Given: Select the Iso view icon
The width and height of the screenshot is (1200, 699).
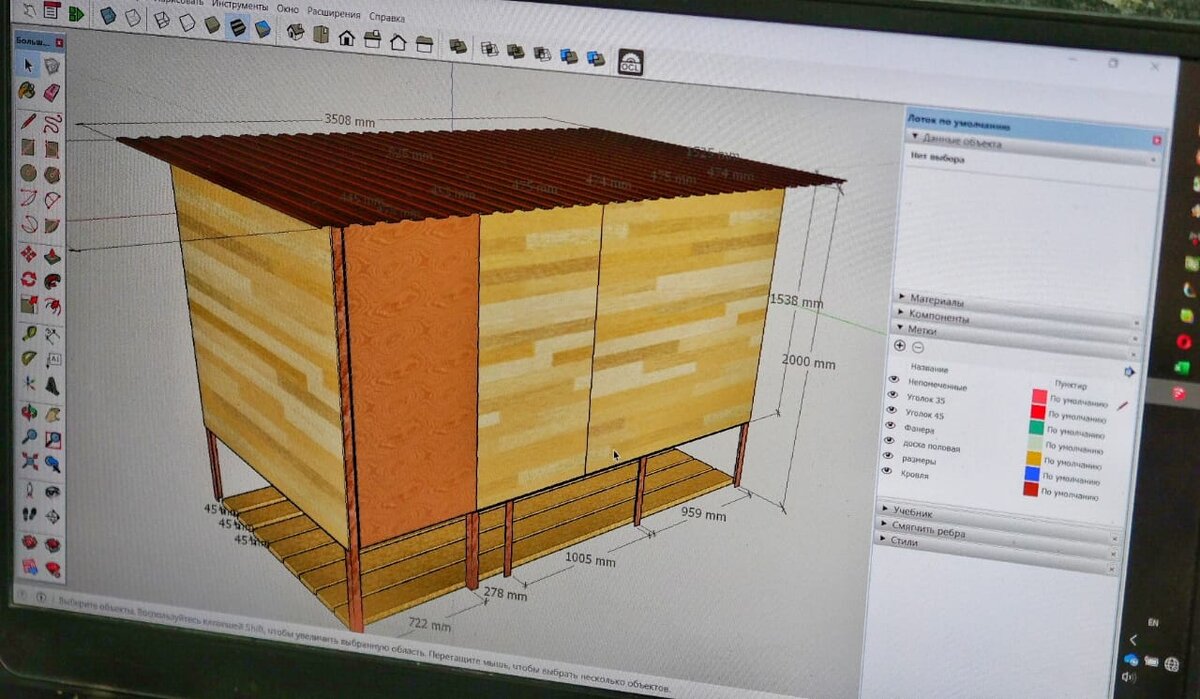Looking at the screenshot, I should pos(295,35).
